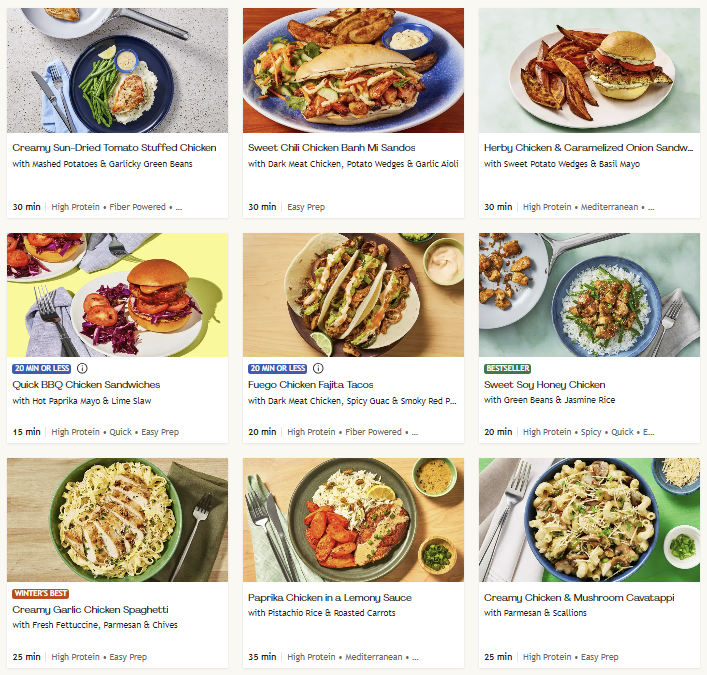Open Creamy Sun-Dried Tomato Stuffed Chicken photo
This screenshot has height=675, width=707.
117,70
